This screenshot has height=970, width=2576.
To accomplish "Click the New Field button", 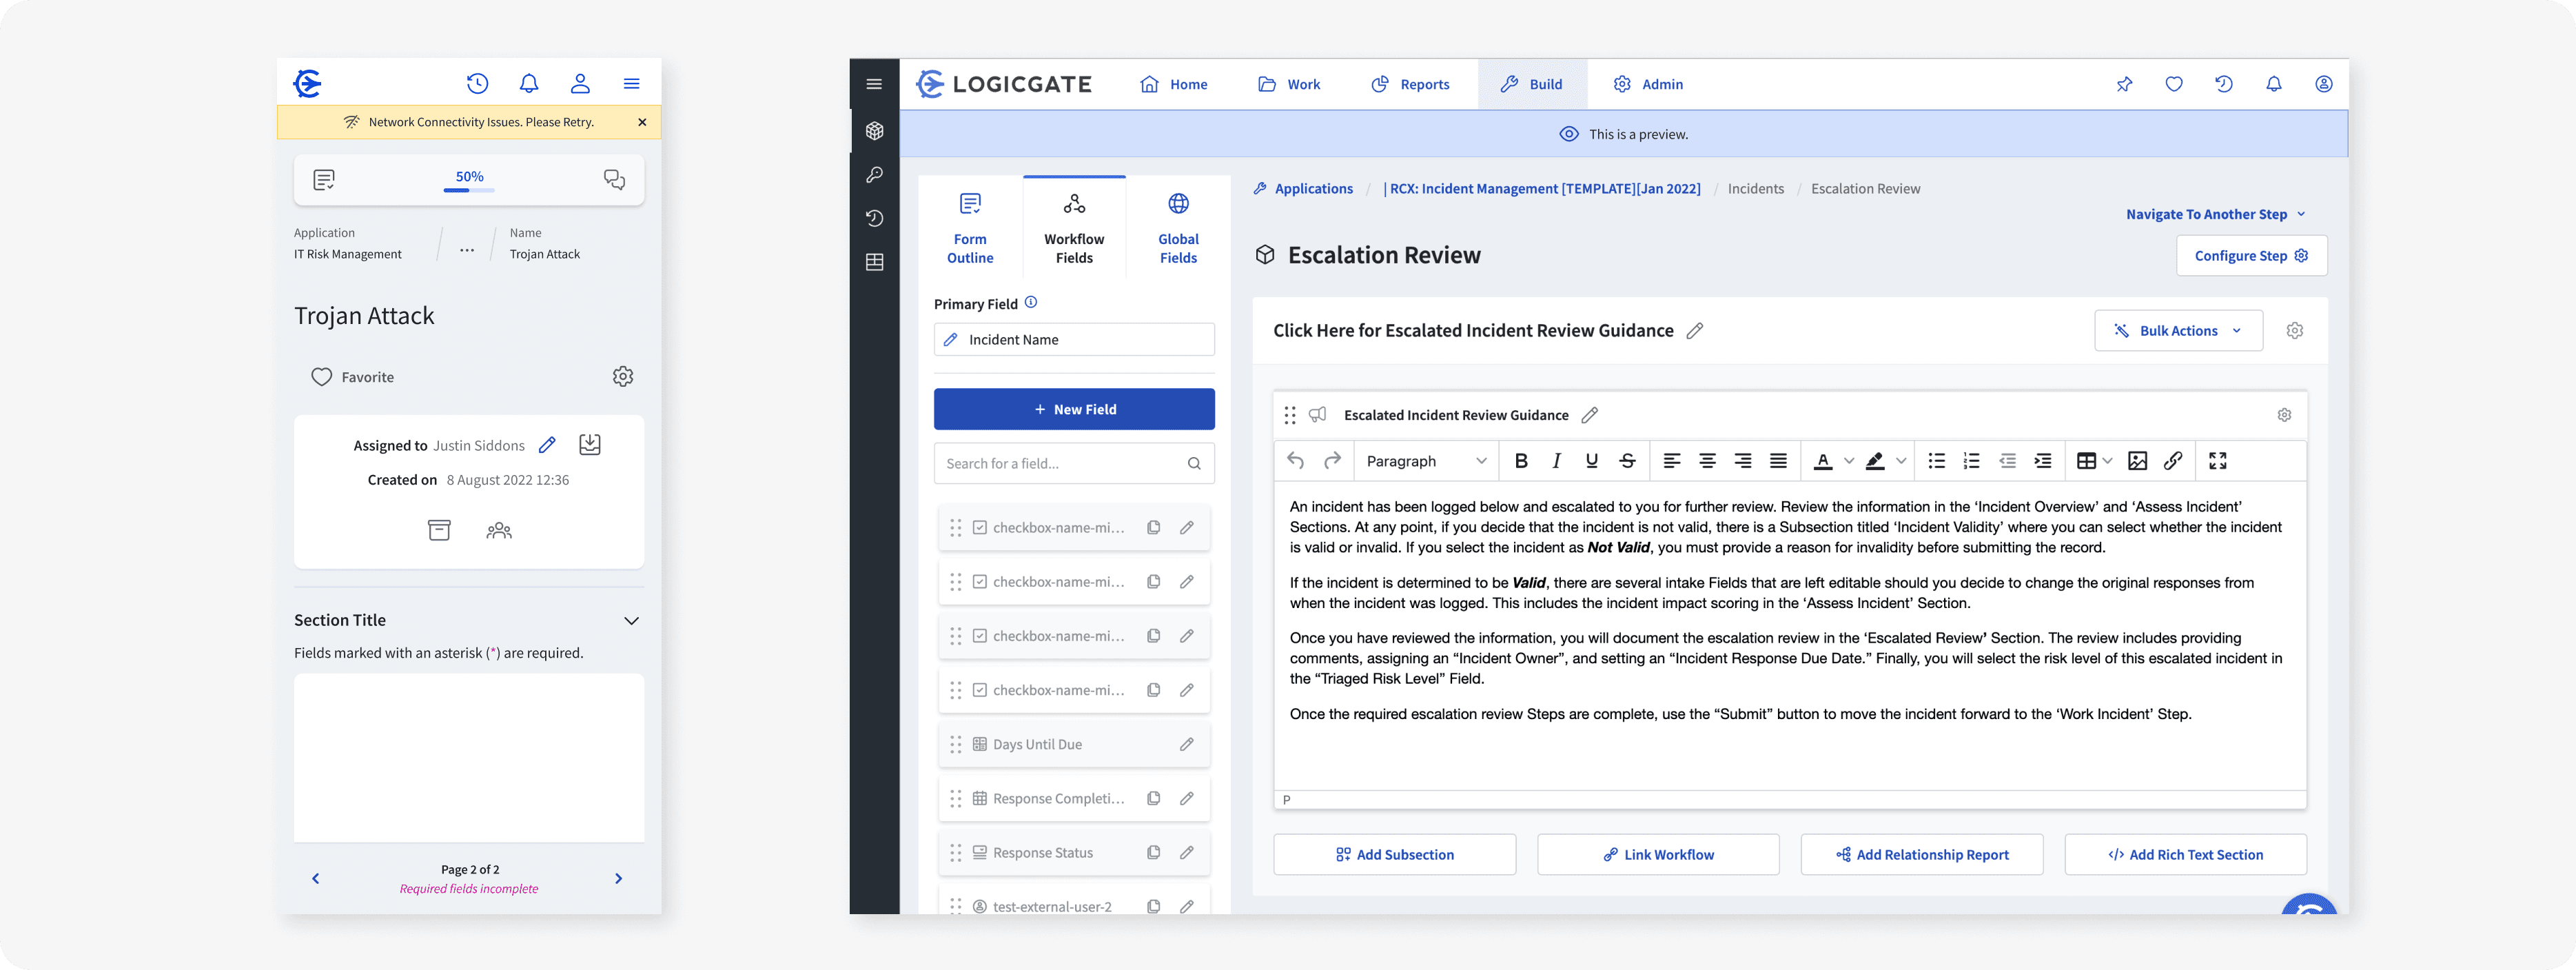I will pos(1074,410).
